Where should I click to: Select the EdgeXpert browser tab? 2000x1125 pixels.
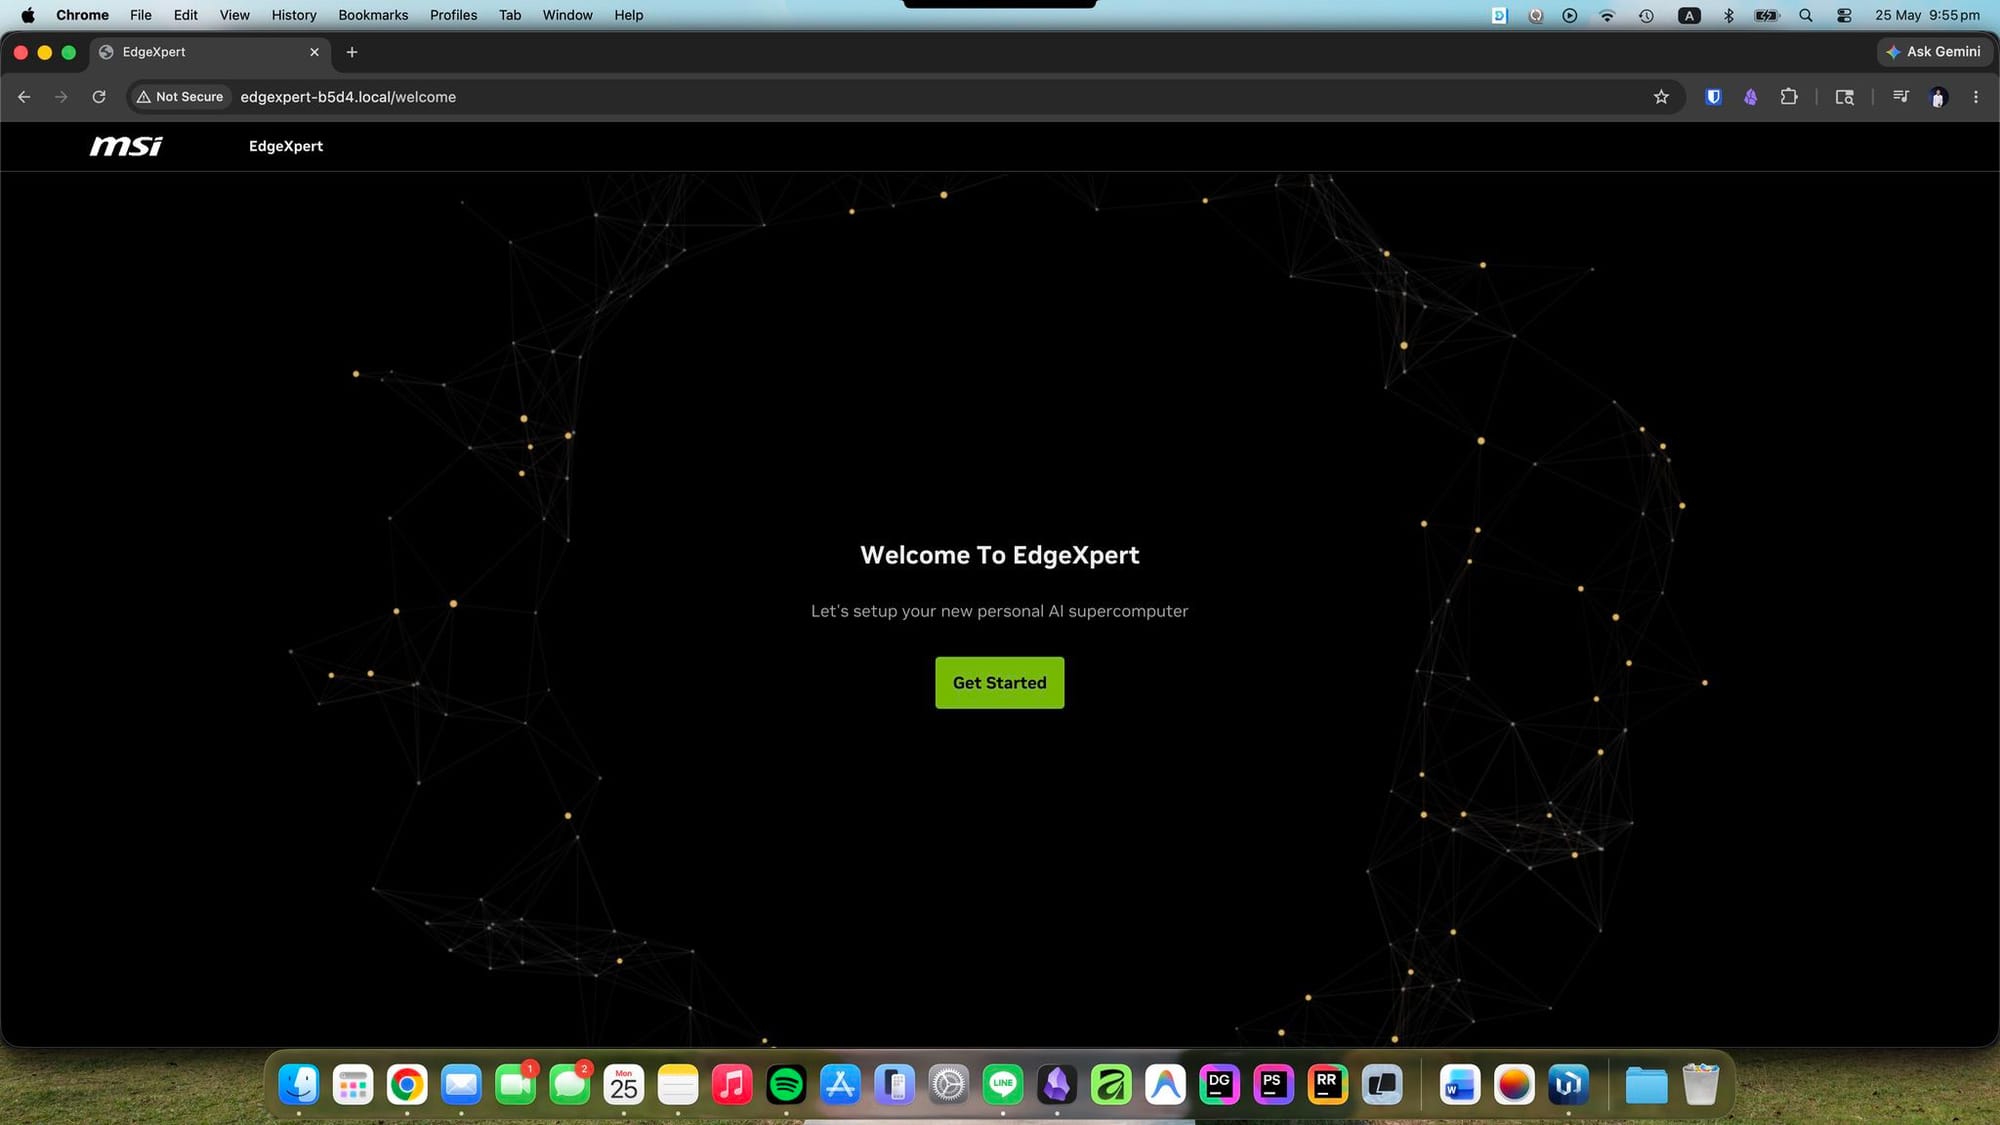210,52
